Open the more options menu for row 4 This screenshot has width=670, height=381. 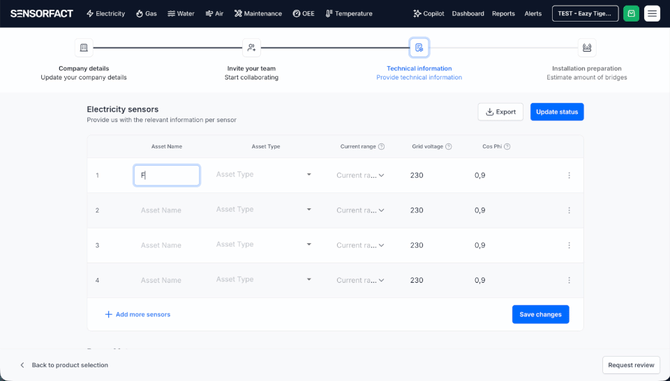pyautogui.click(x=569, y=280)
